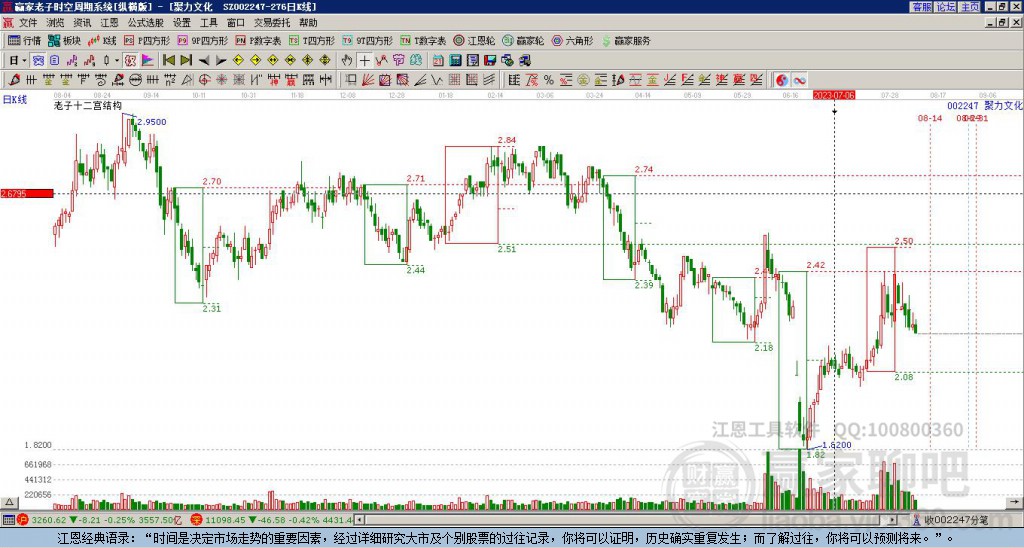Click the save floppy disk icon
The height and width of the screenshot is (548, 1024).
[490, 61]
